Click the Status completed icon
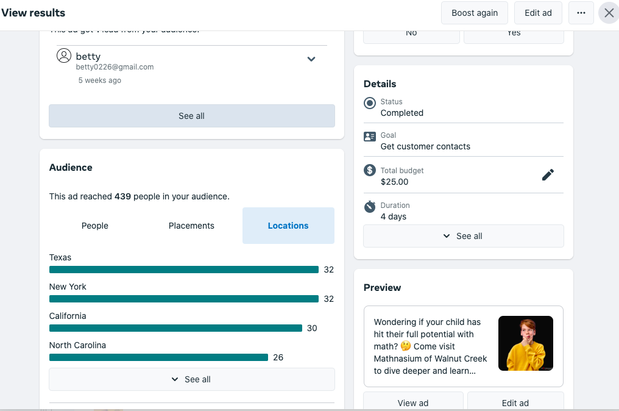The width and height of the screenshot is (619, 411). coord(370,103)
